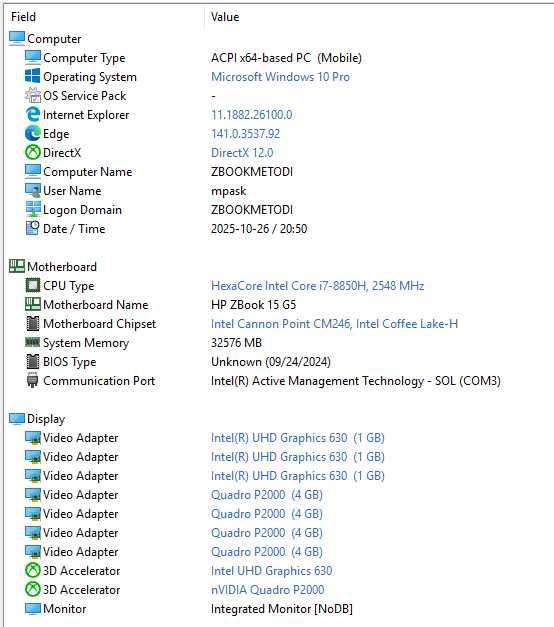Image resolution: width=554 pixels, height=627 pixels.
Task: Open the nVIDIA Quadro P2000 link
Action: point(268,590)
